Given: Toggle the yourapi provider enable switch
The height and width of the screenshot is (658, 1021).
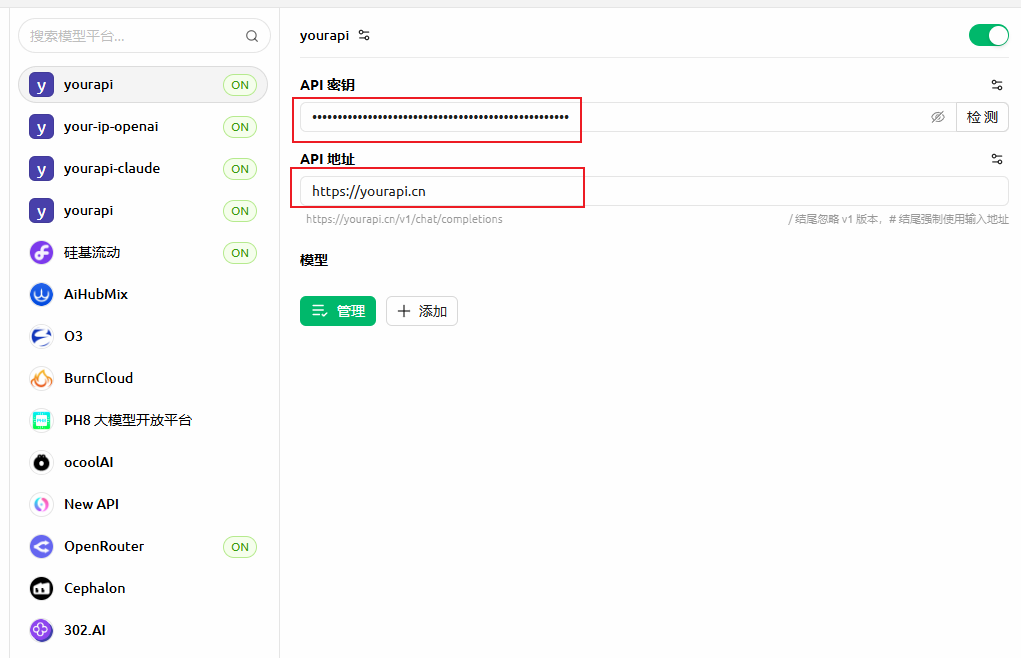Looking at the screenshot, I should point(988,35).
